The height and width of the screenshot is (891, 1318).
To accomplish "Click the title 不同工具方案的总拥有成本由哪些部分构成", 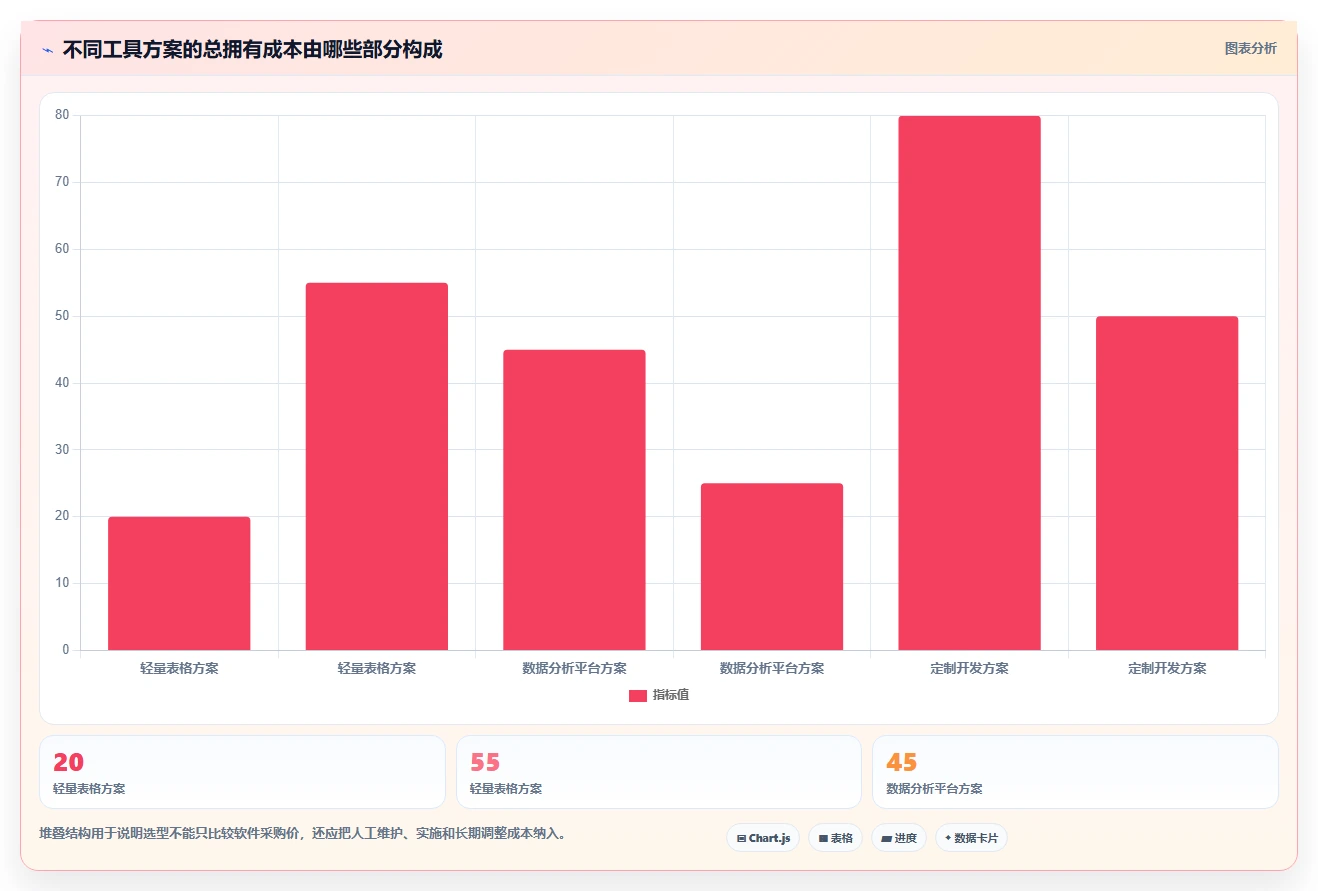I will [252, 49].
